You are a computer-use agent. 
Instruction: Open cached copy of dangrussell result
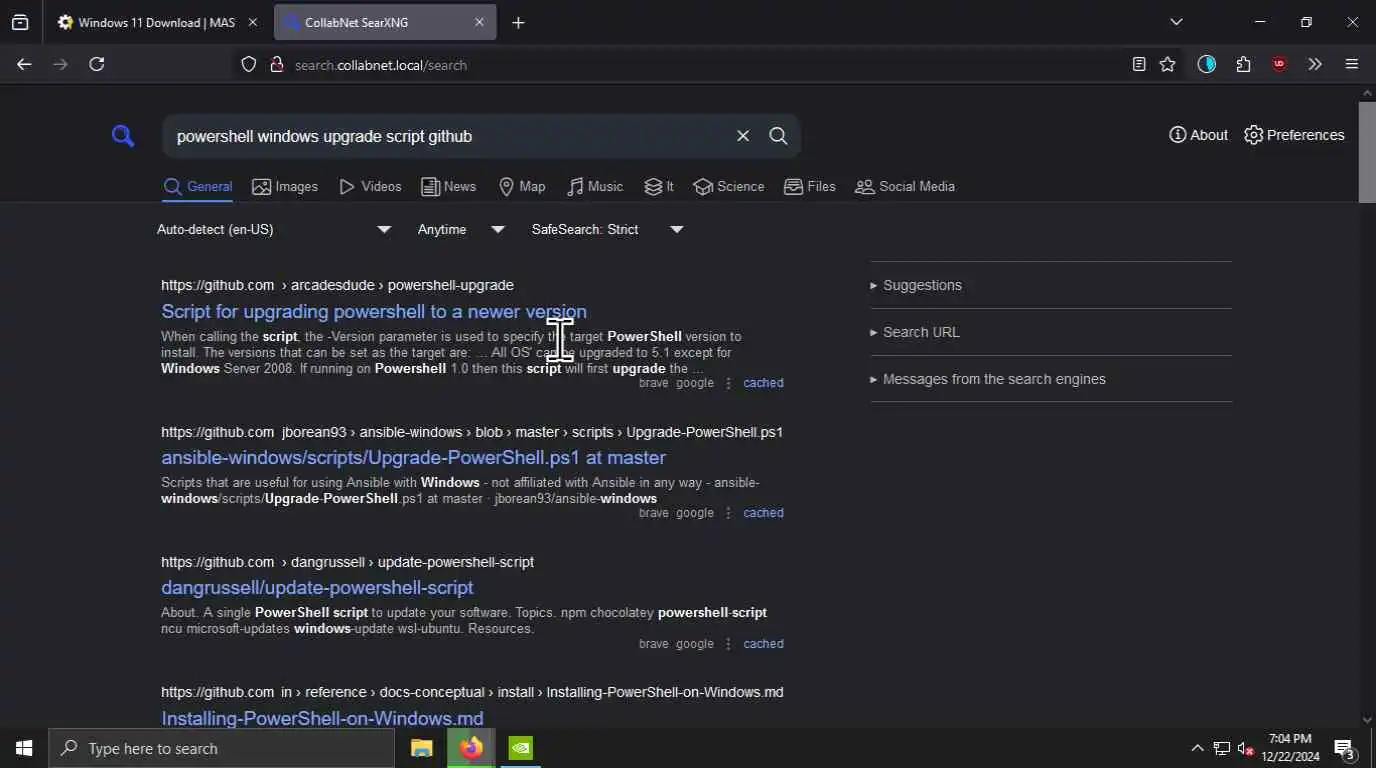(763, 644)
